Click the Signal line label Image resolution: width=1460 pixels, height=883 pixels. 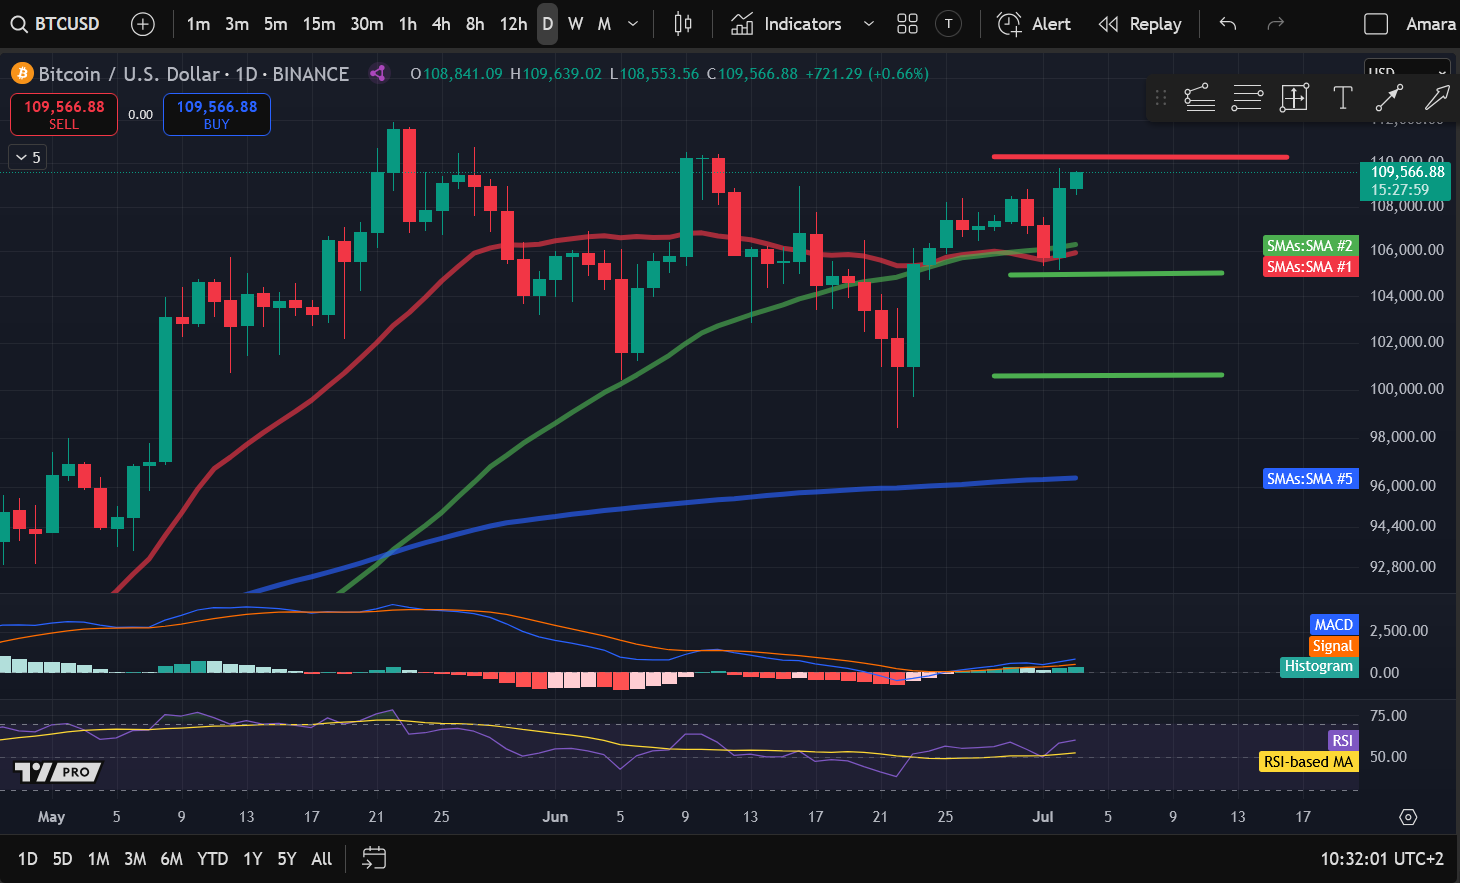click(1333, 646)
